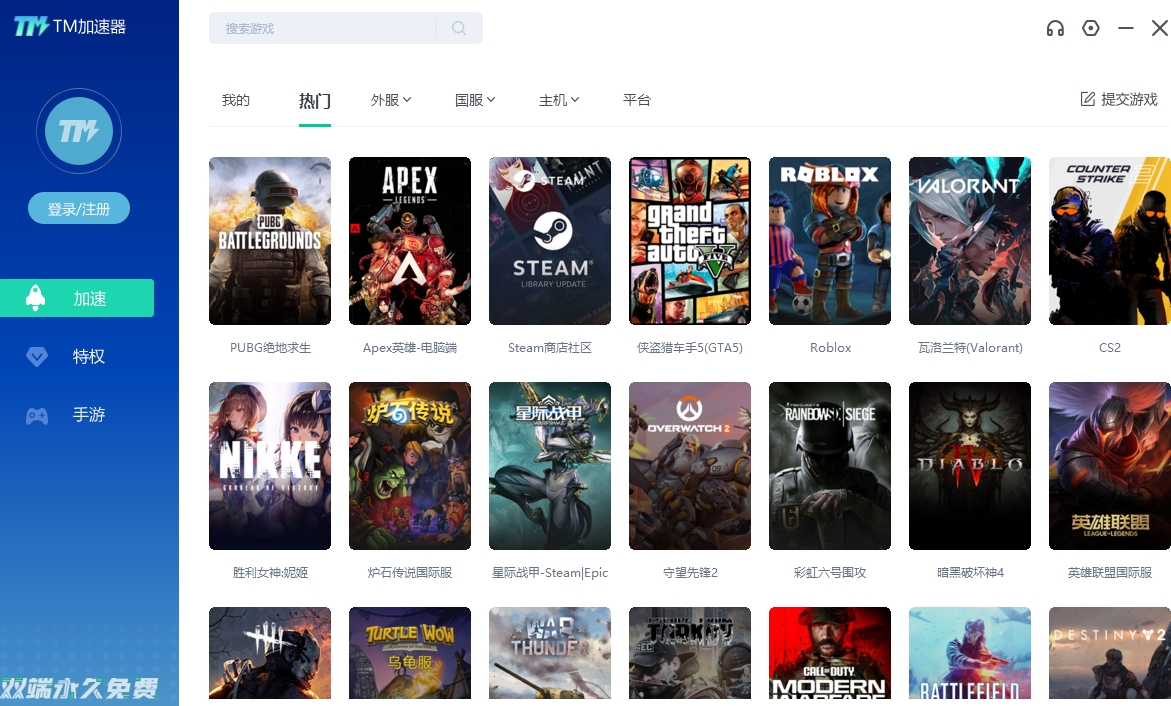Open the NIKKE game cover

point(270,465)
